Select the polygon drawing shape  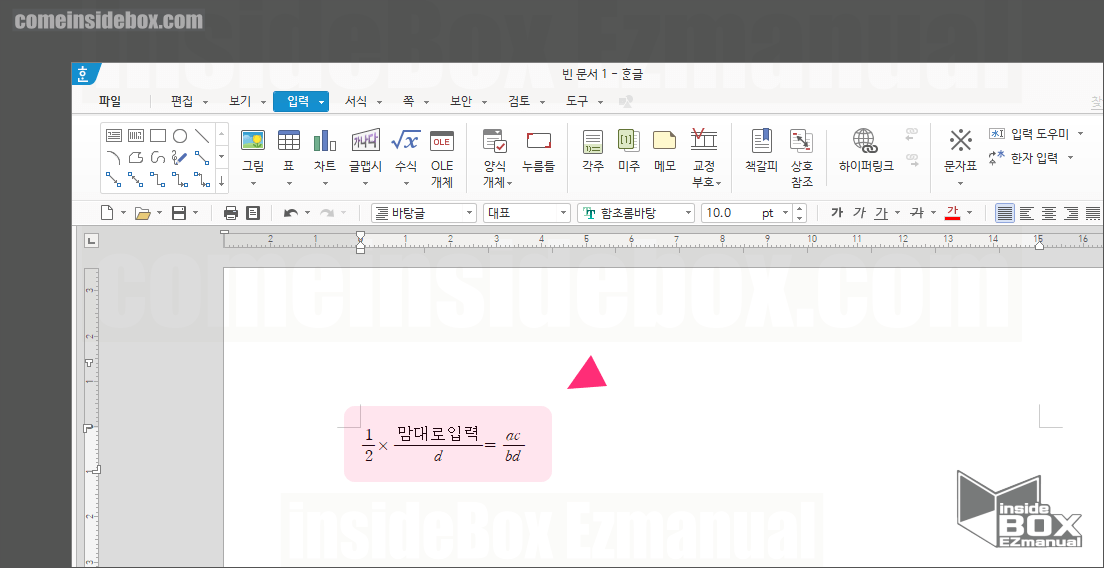pos(136,158)
